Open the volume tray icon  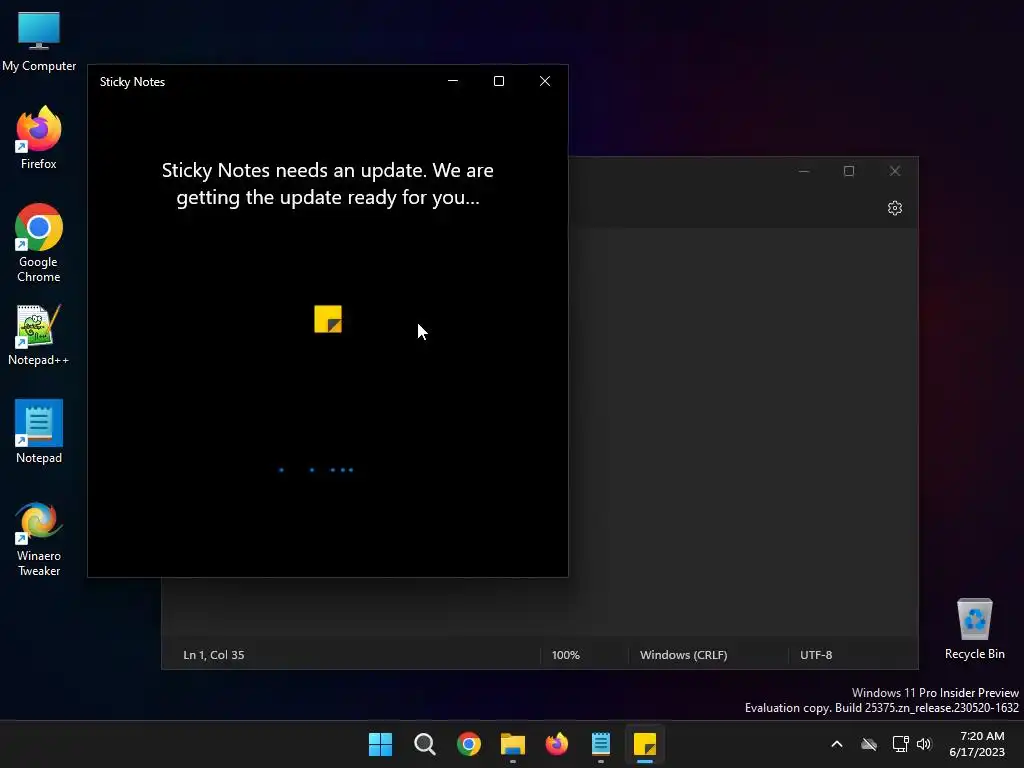pyautogui.click(x=924, y=744)
